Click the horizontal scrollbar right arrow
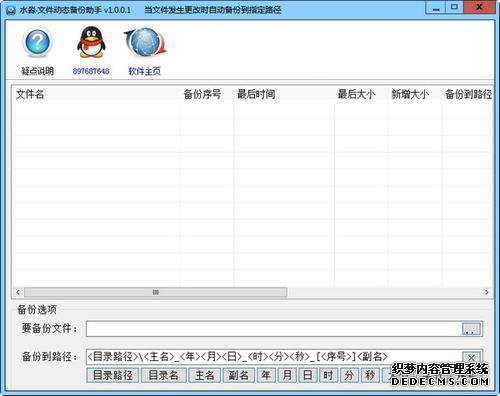 [x=486, y=292]
